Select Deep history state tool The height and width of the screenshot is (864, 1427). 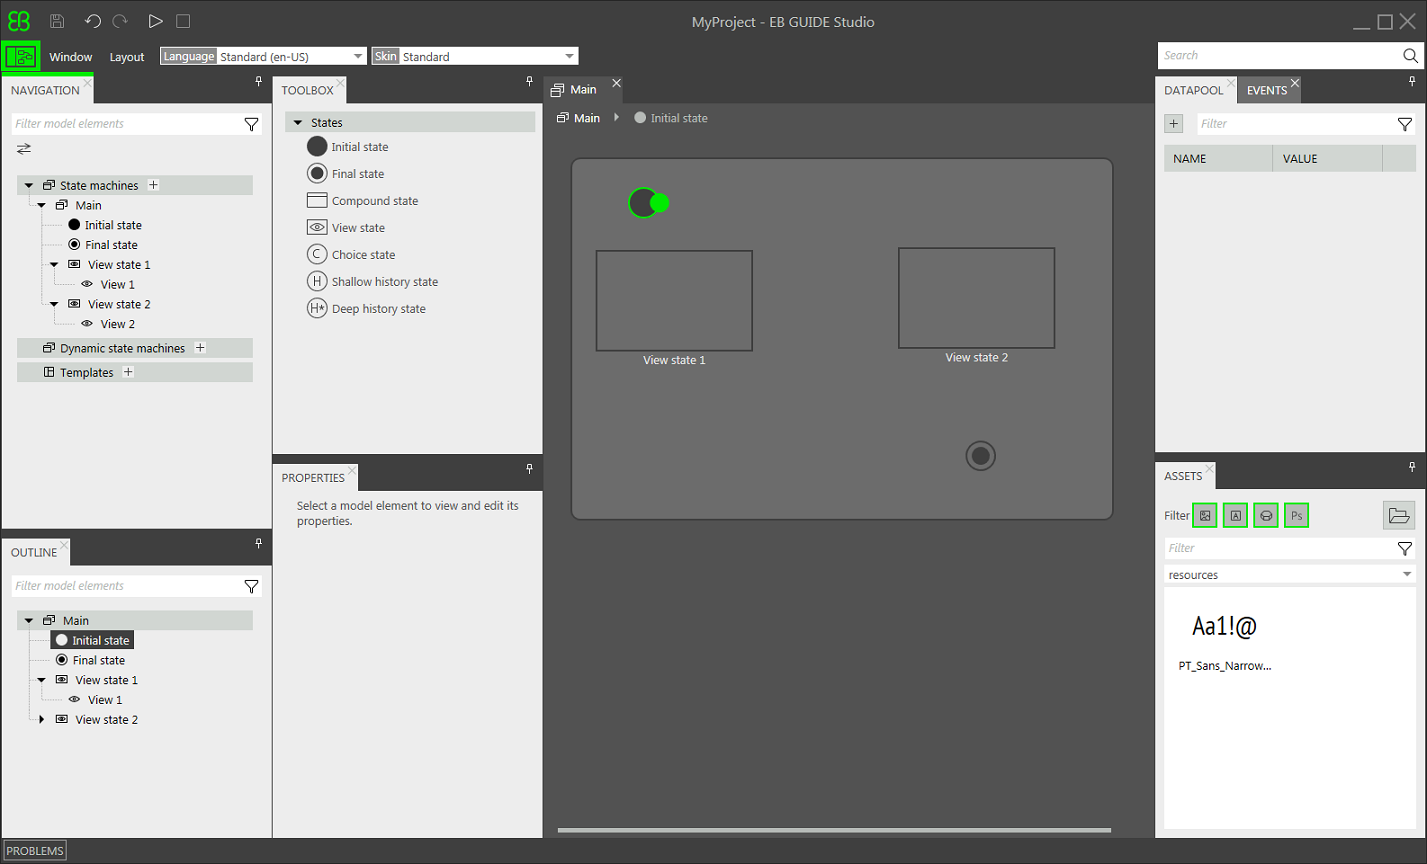[366, 309]
